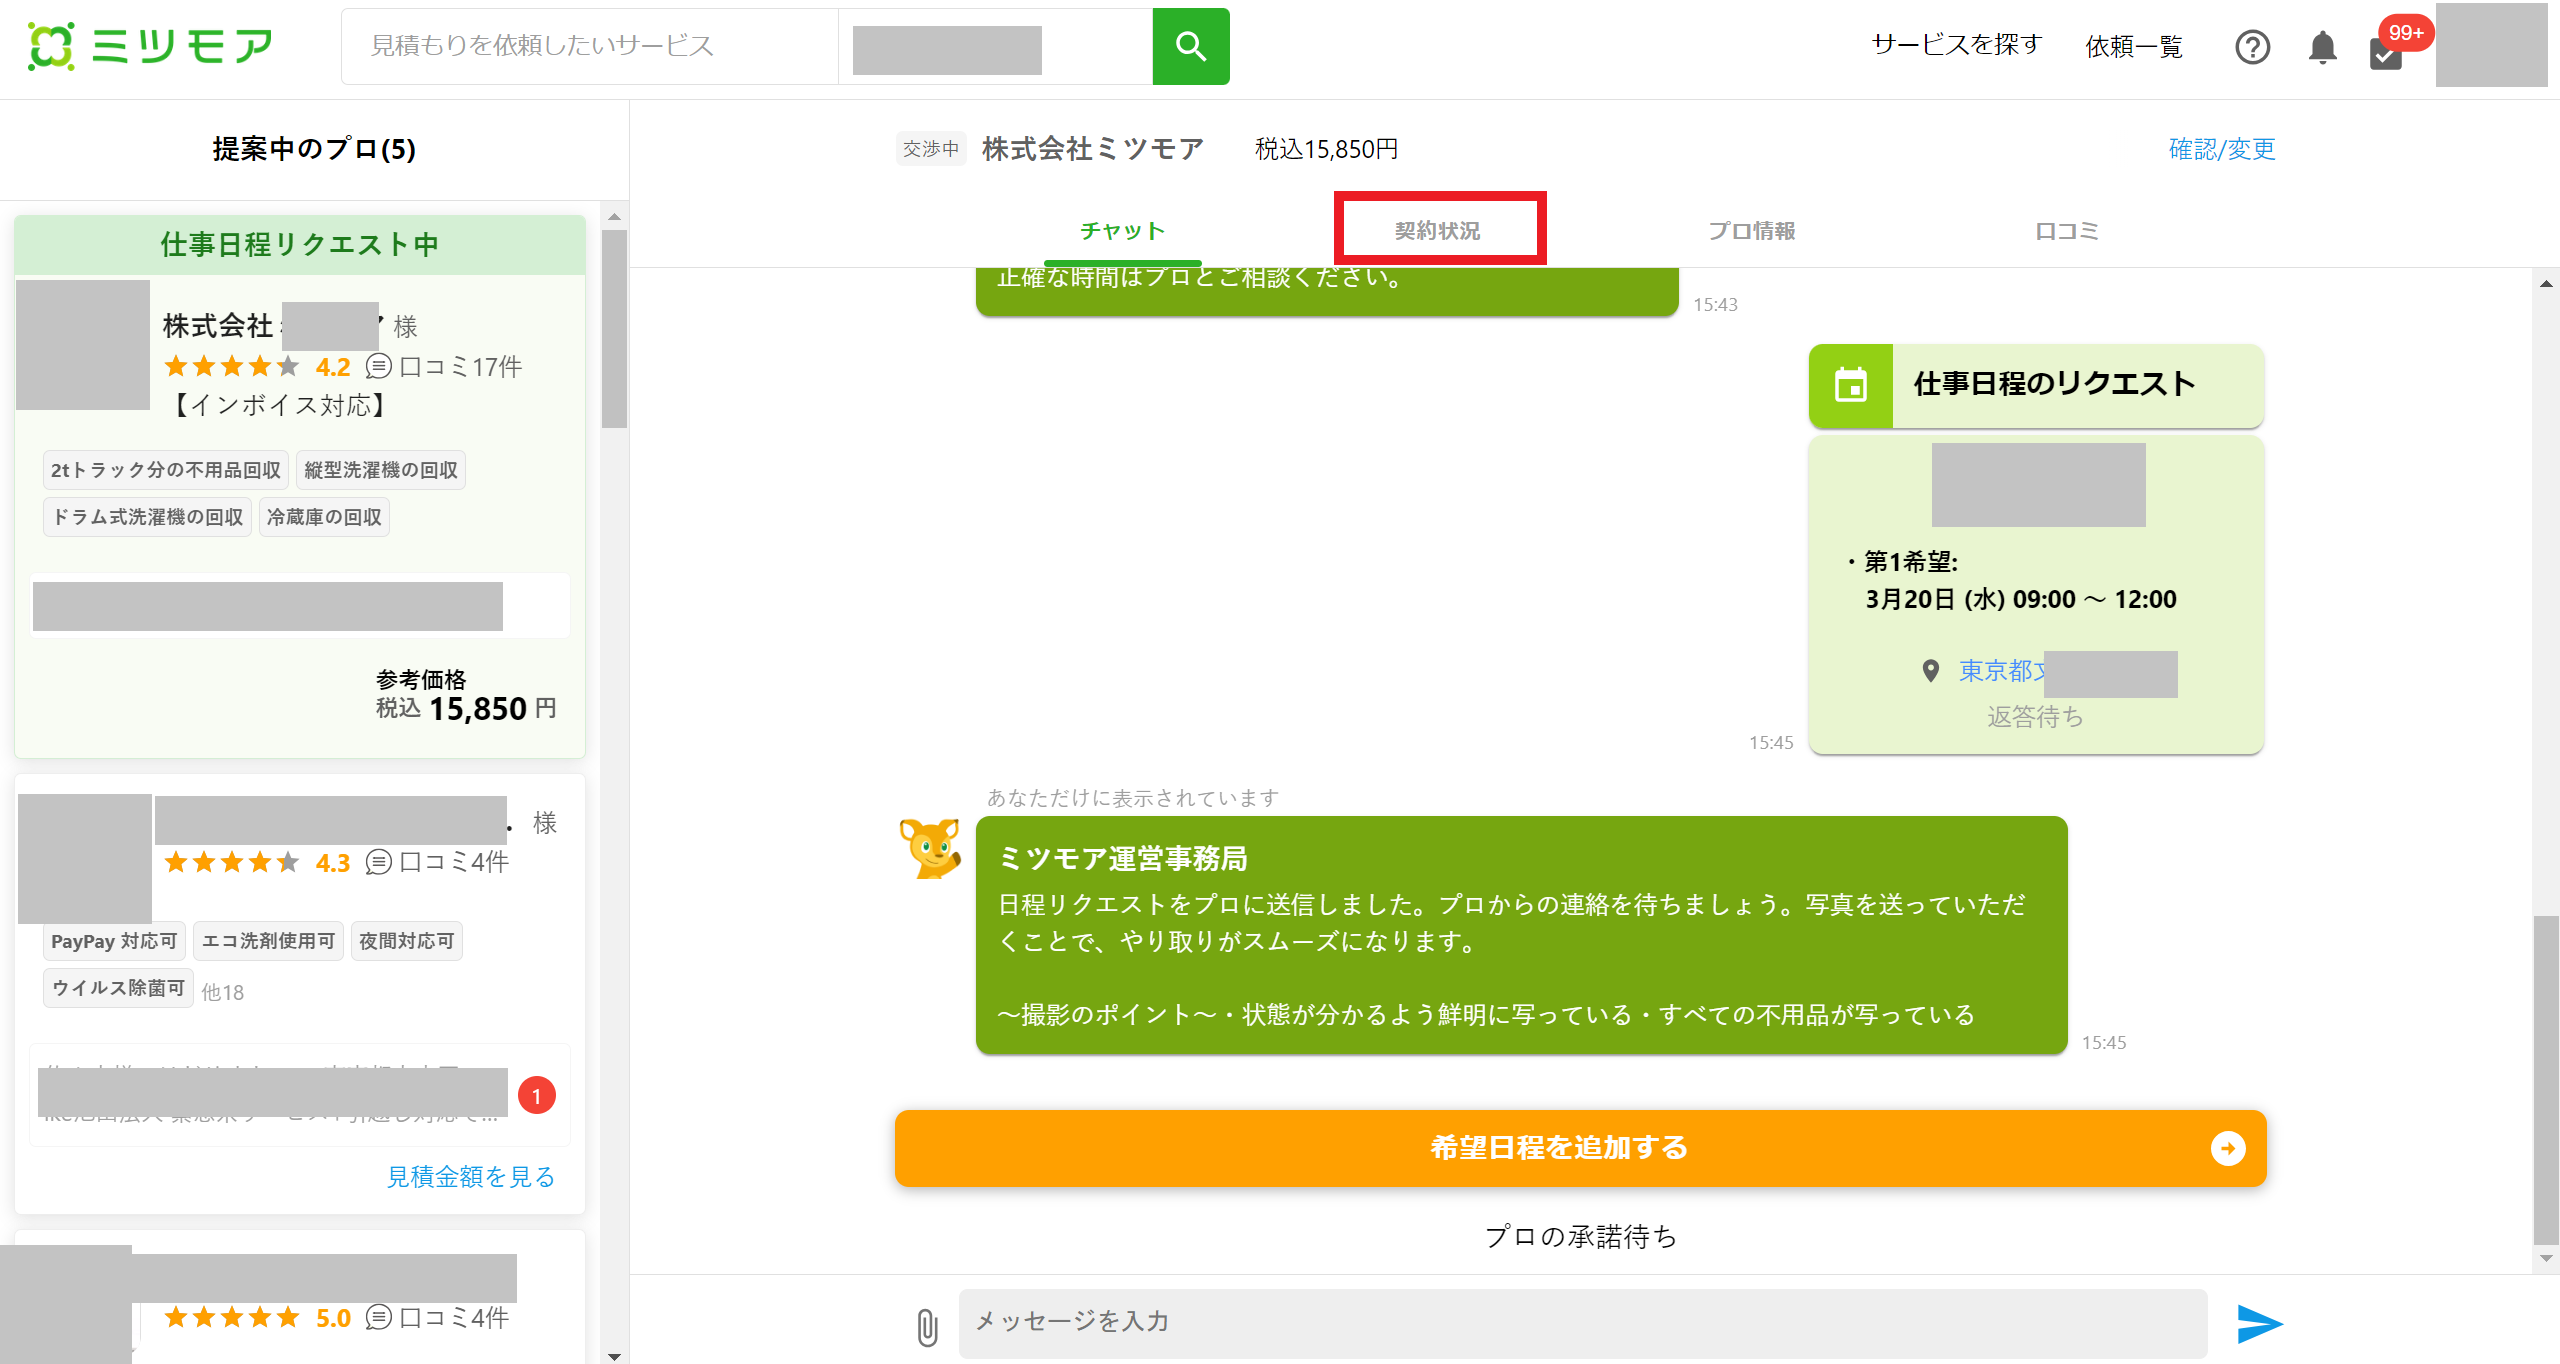
Task: Click chat scrollbar down arrow
Action: click(x=2546, y=1258)
